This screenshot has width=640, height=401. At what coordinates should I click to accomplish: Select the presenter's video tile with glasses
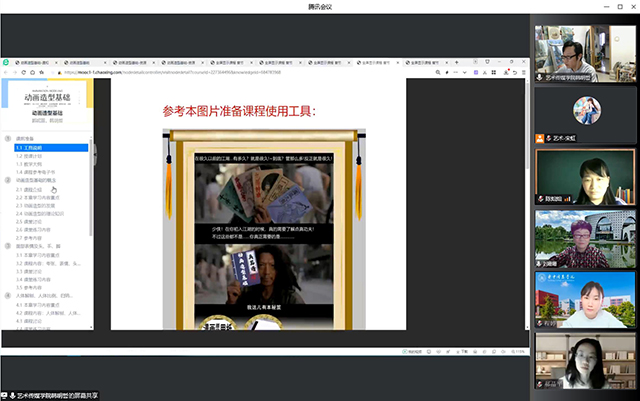click(585, 54)
